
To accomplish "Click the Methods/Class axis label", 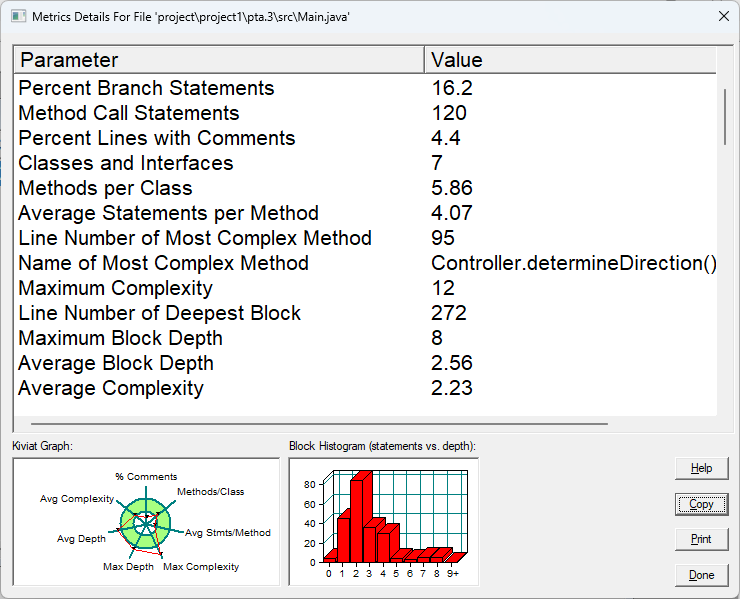I will [210, 492].
